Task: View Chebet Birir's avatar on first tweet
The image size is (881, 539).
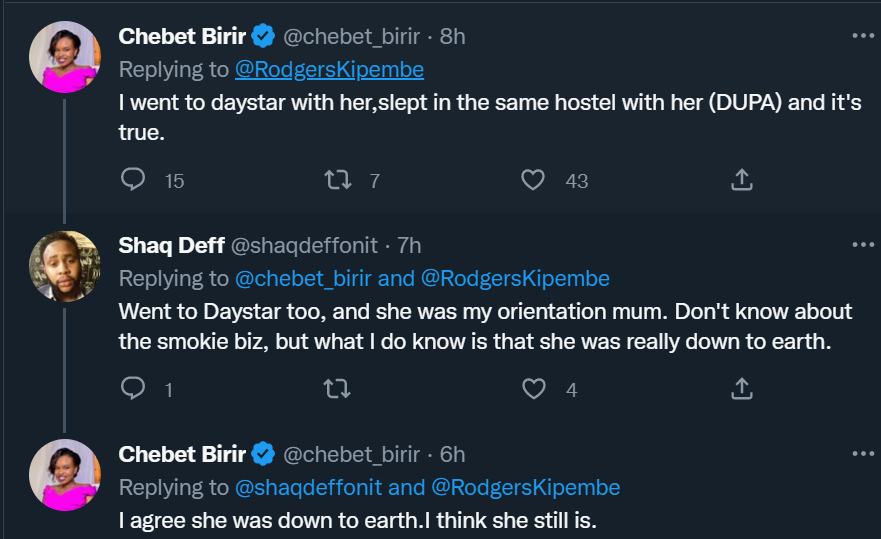Action: 65,57
